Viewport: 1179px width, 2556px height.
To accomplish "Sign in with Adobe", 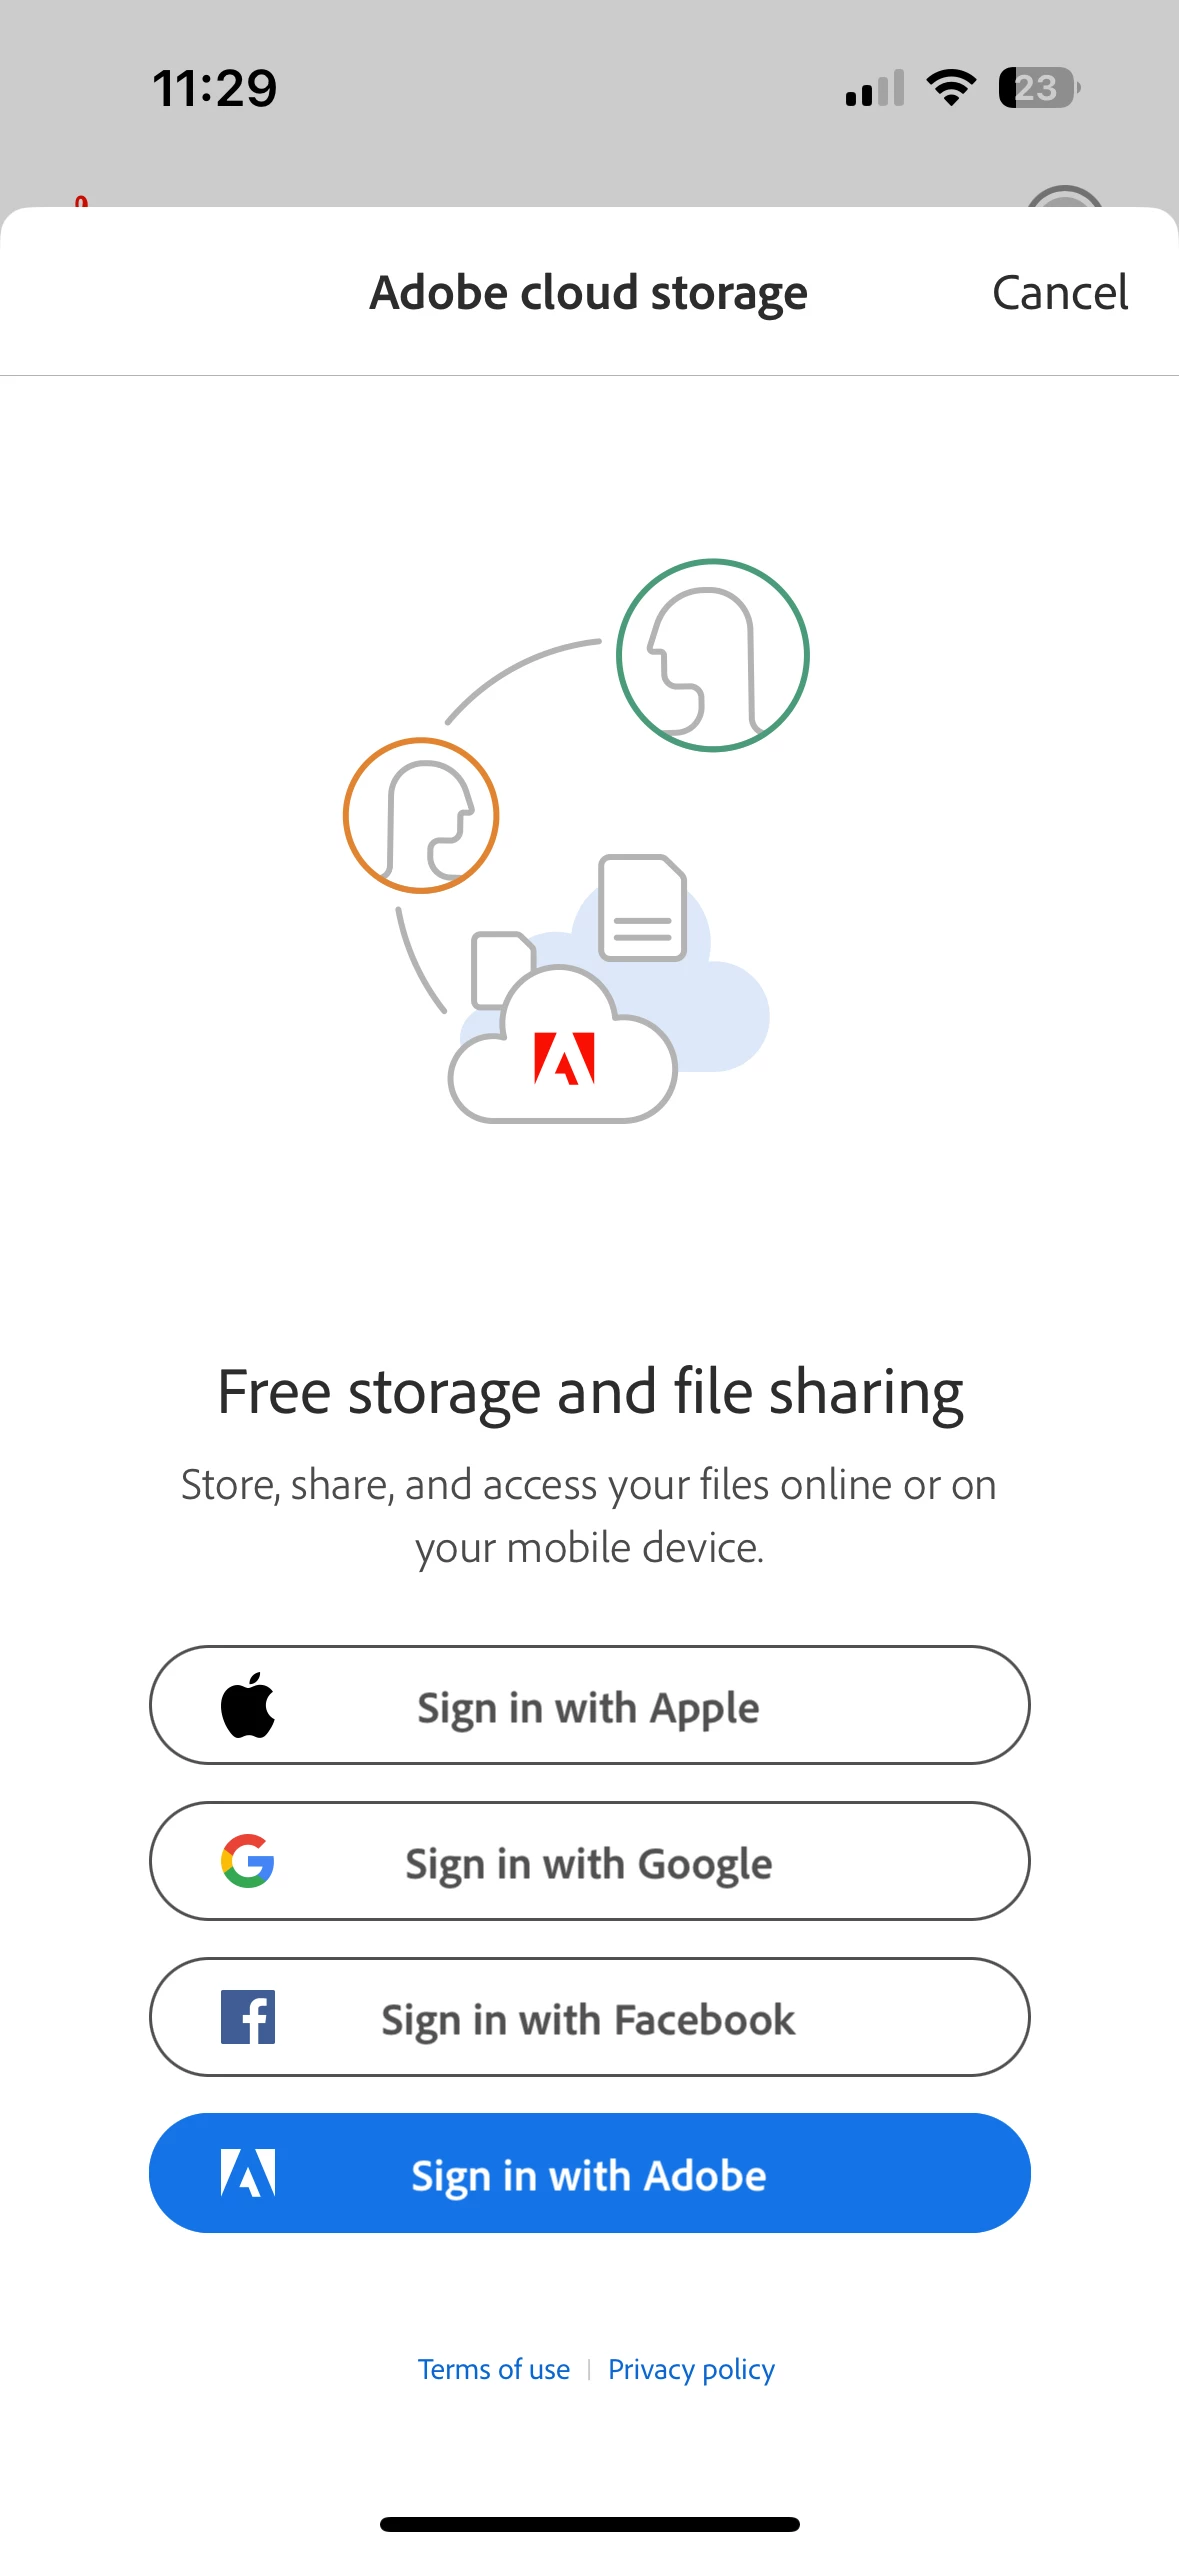I will 590,2173.
